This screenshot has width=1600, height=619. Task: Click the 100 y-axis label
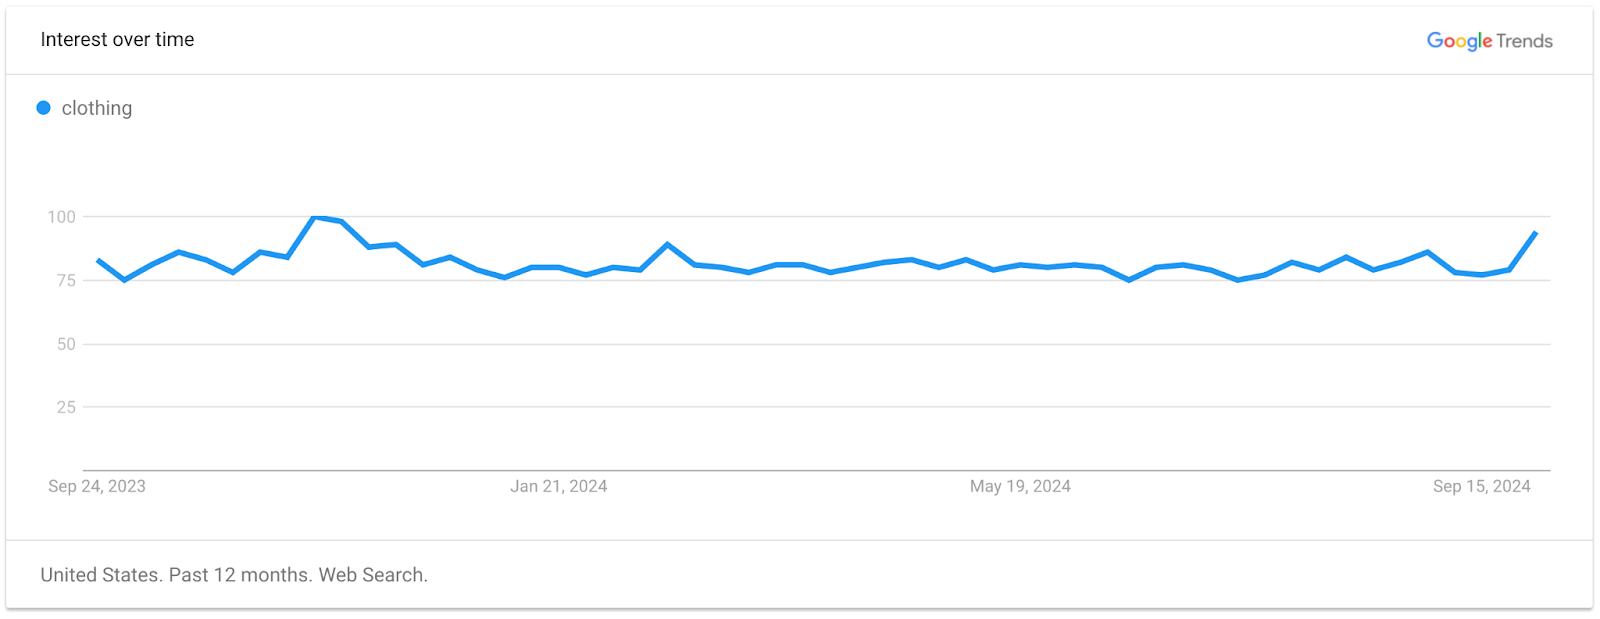(62, 217)
